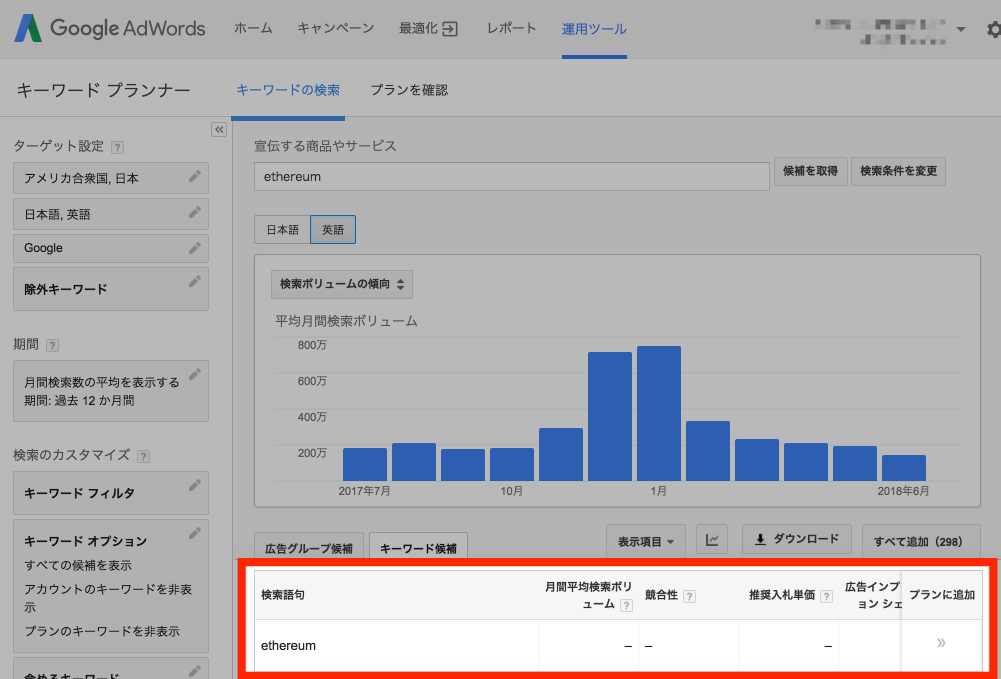Viewport: 1001px width, 679px height.
Task: Click 候補を取得 button
Action: coord(811,171)
